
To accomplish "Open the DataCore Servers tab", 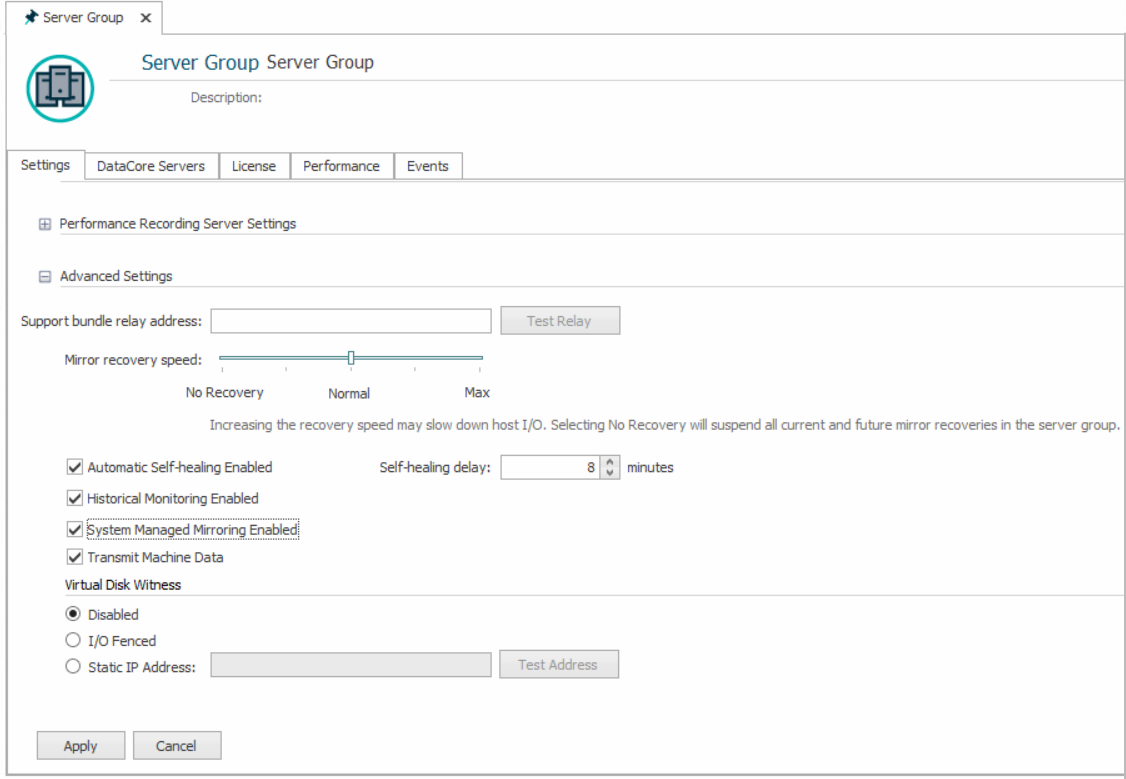I will (150, 166).
